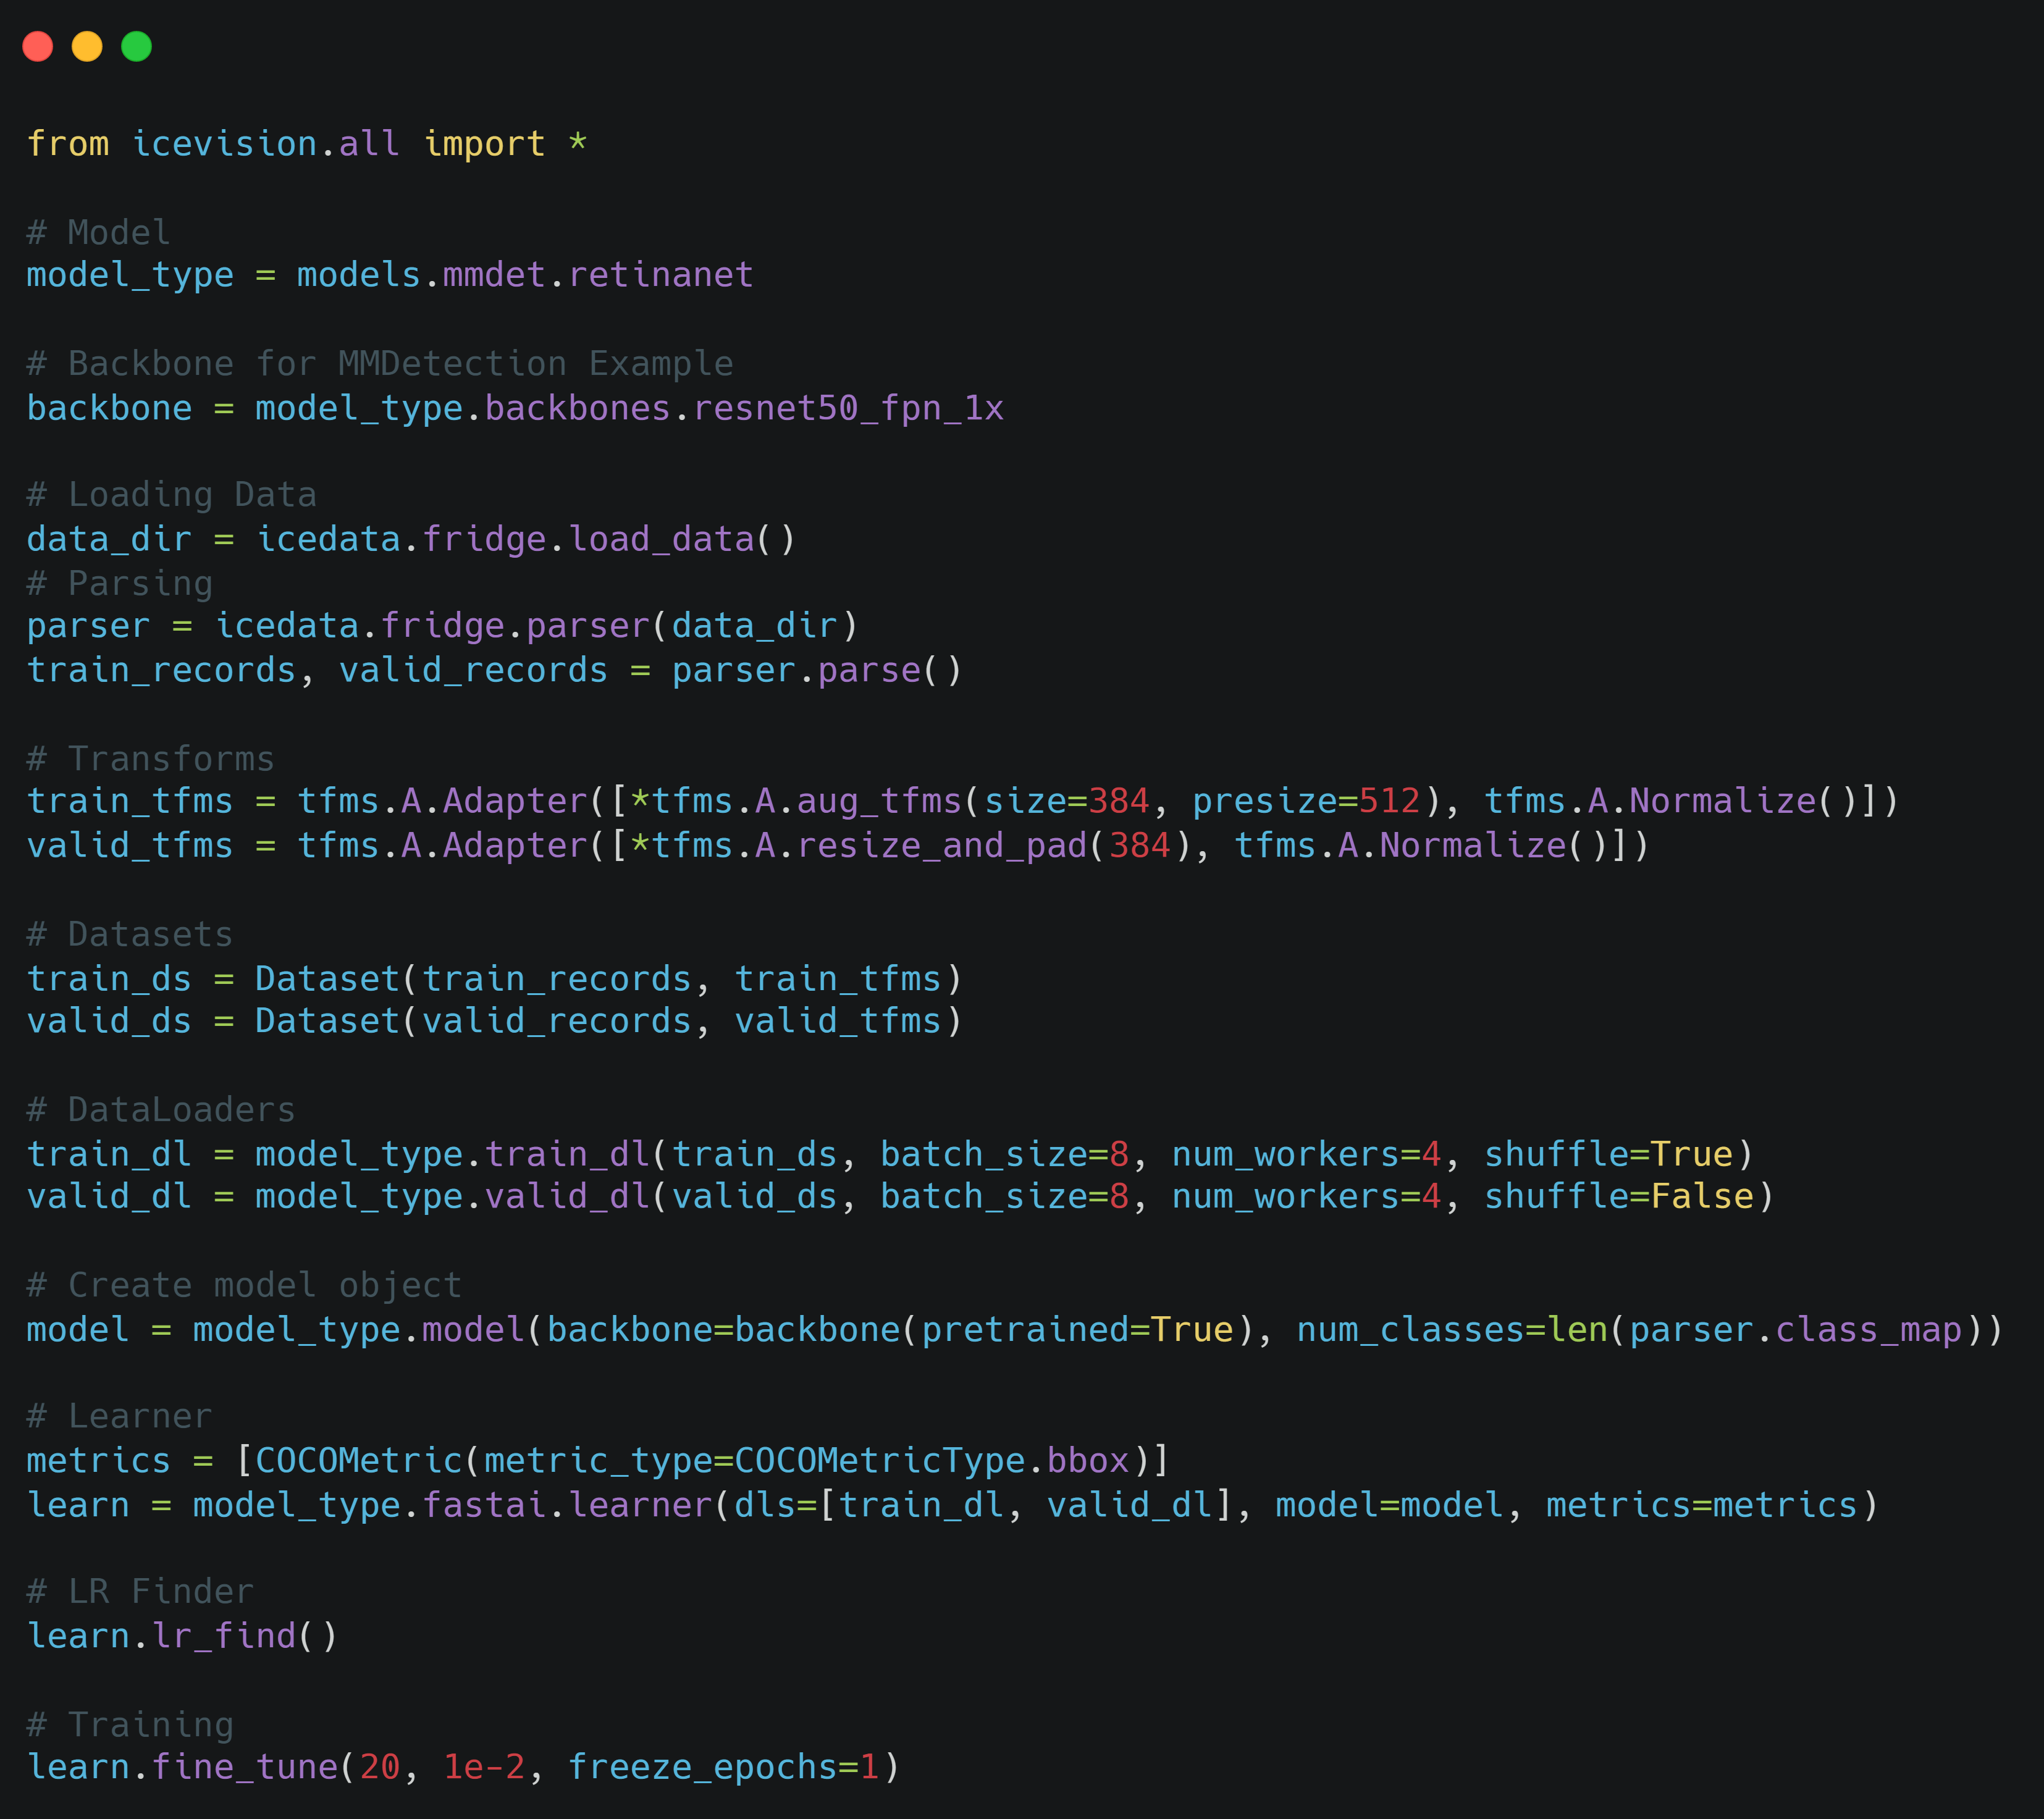The image size is (2044, 1819).
Task: Click 'resize_and_pad' function name
Action: (x=941, y=846)
